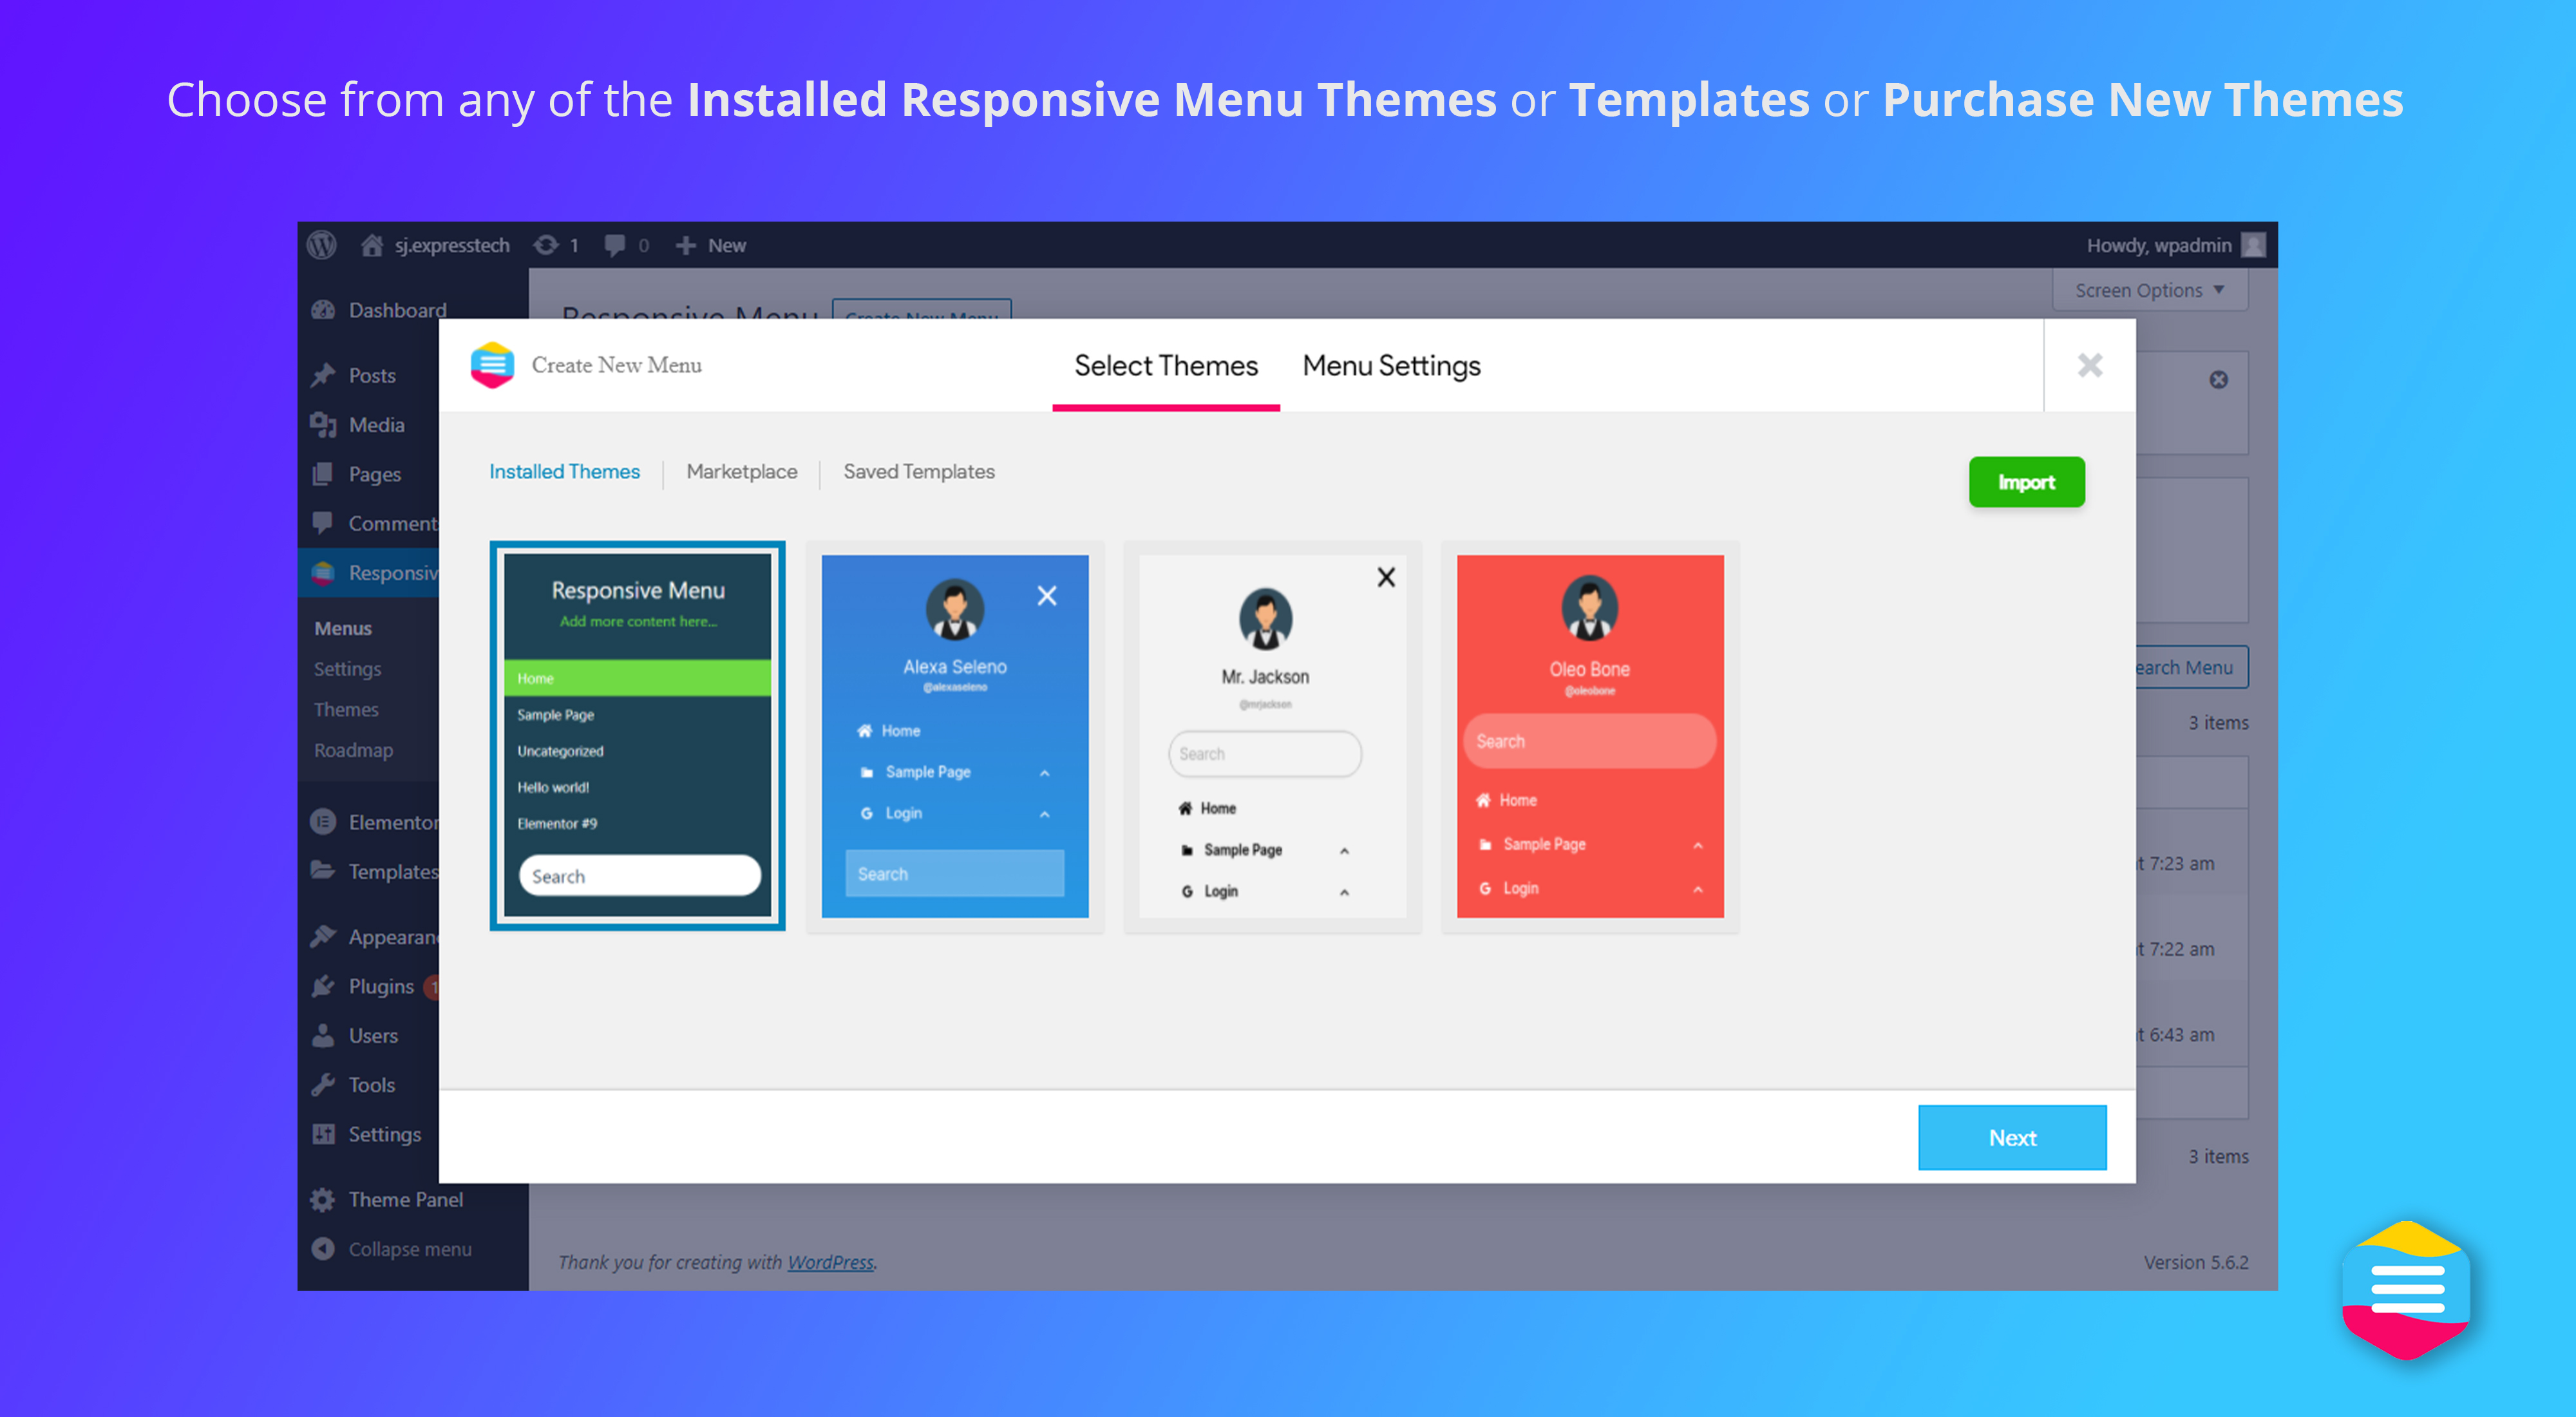Switch to the Menu Settings tab
The width and height of the screenshot is (2576, 1417).
coord(1391,366)
